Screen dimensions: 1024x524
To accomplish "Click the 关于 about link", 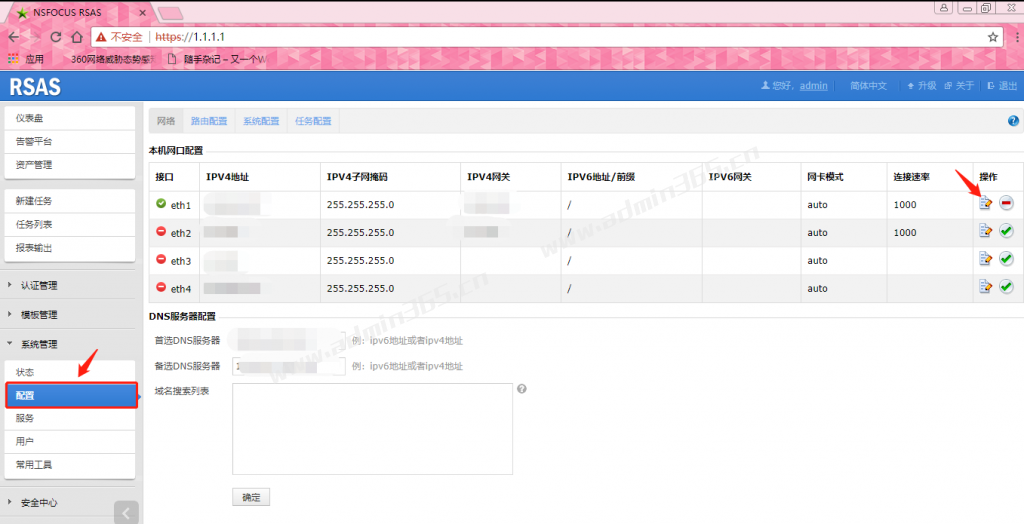I will 959,86.
